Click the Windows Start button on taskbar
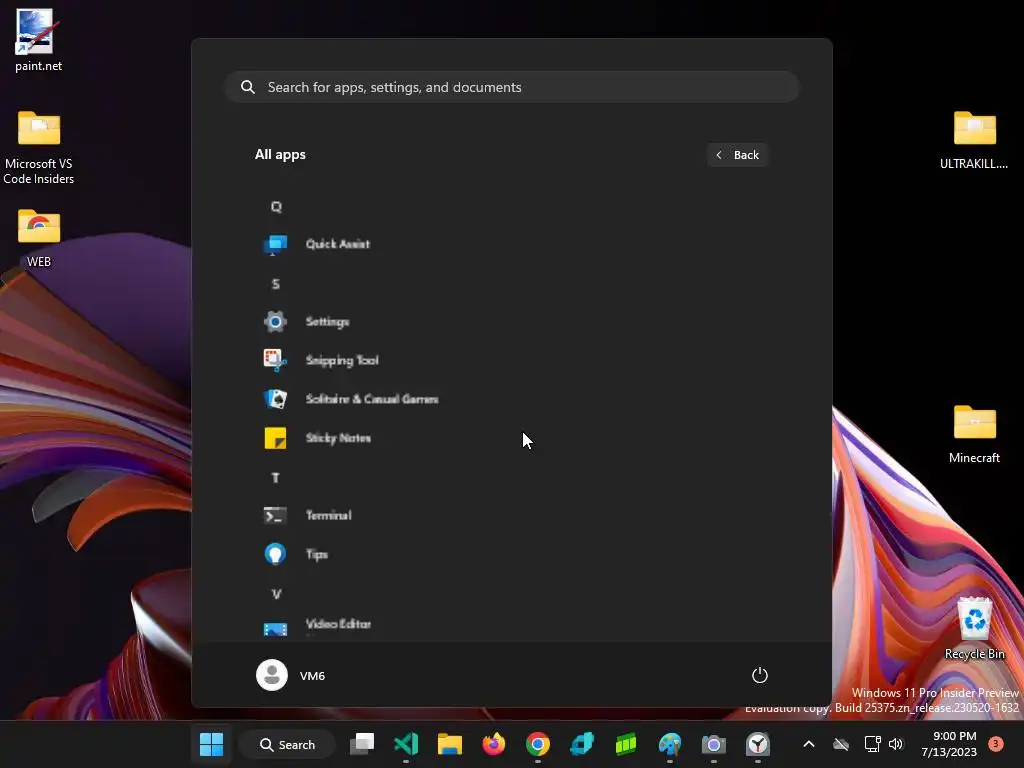Viewport: 1024px width, 768px height. [212, 744]
